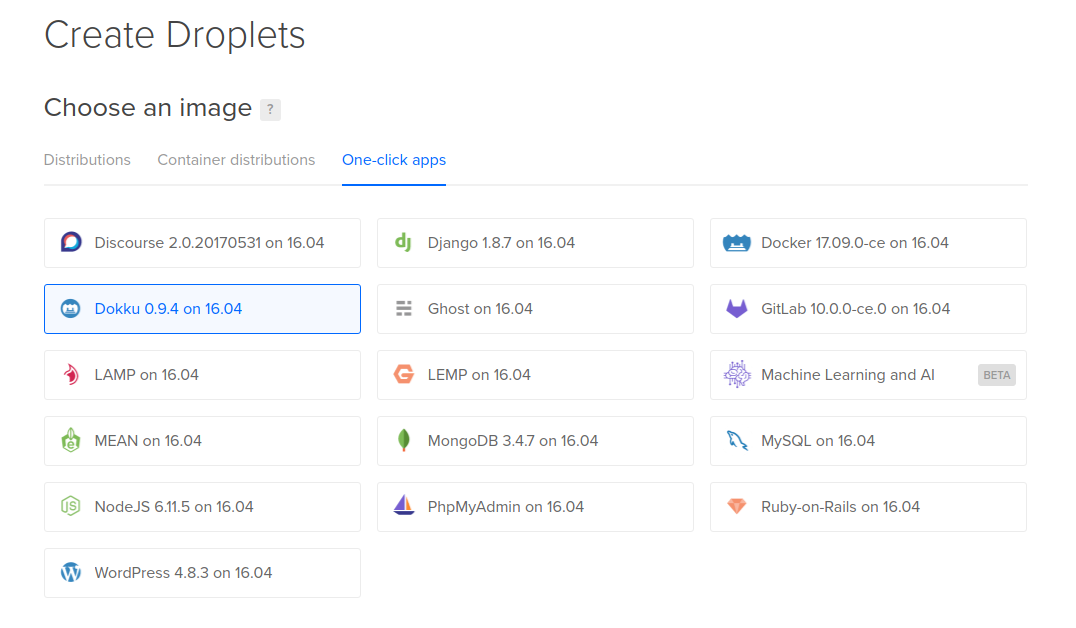Screen dimensions: 1076x628
Task: Click the Django dj logo icon
Action: click(x=404, y=242)
